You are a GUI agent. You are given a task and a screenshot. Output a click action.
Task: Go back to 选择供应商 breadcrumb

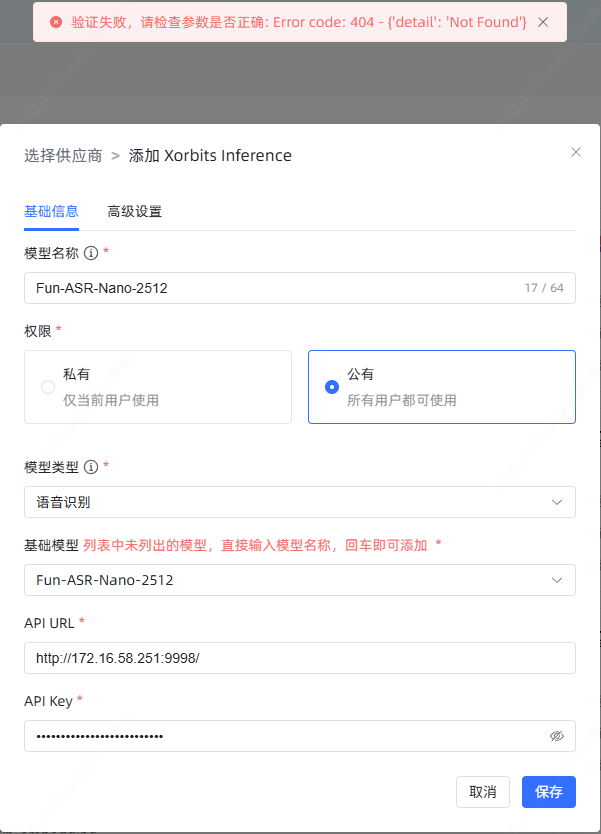(x=63, y=155)
